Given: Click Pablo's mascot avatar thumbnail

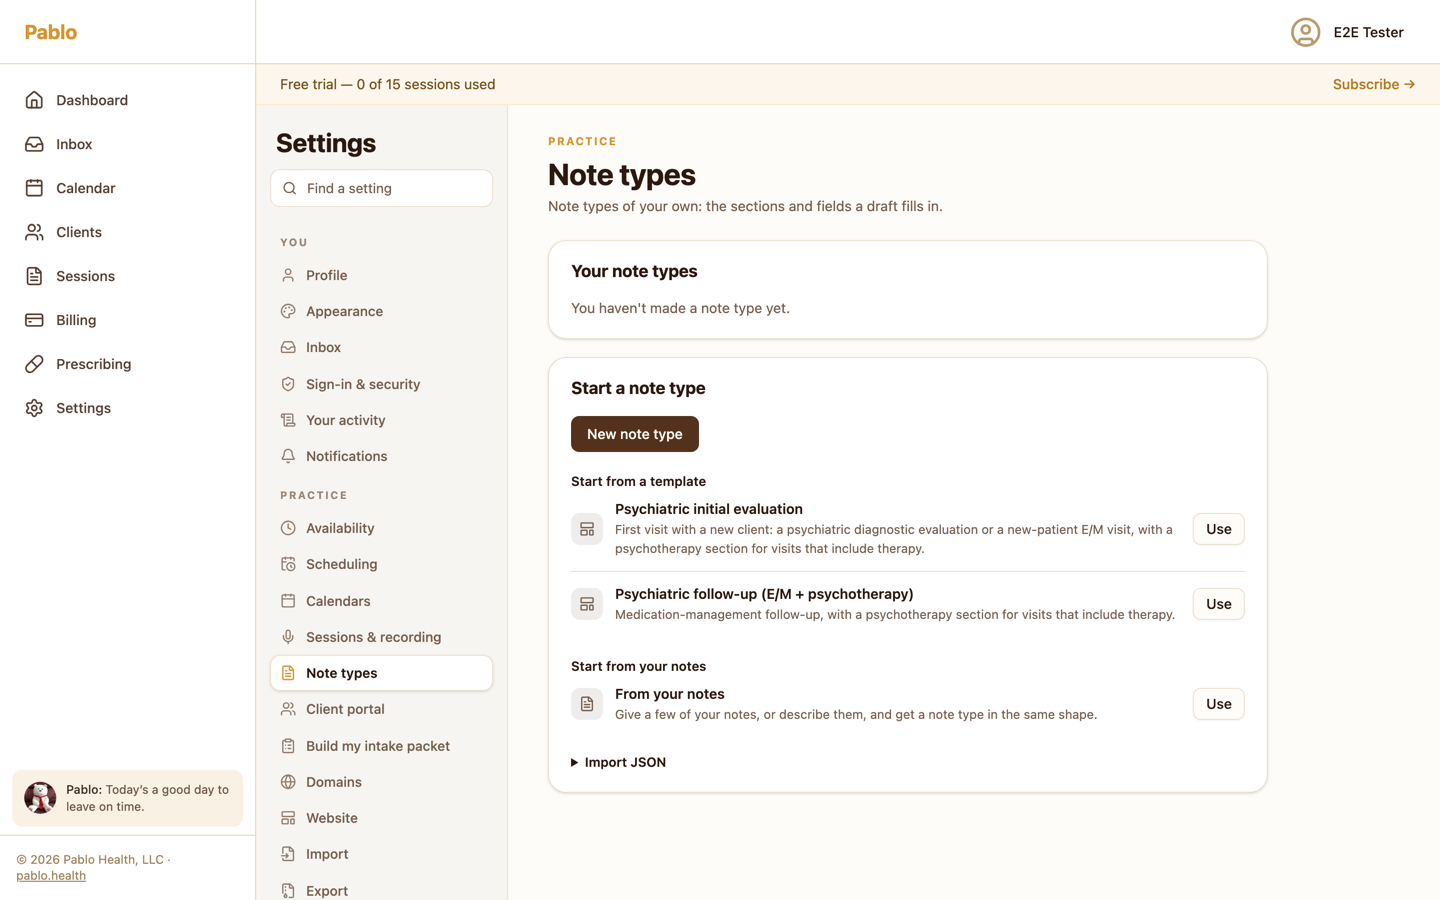Looking at the screenshot, I should pos(40,798).
